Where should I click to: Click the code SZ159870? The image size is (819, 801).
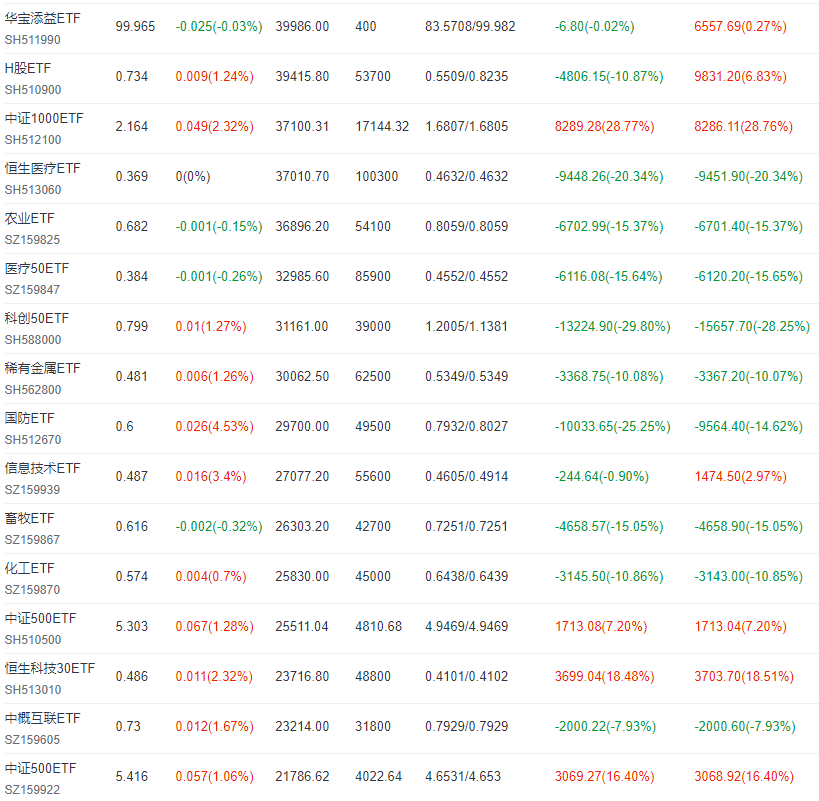(x=32, y=590)
